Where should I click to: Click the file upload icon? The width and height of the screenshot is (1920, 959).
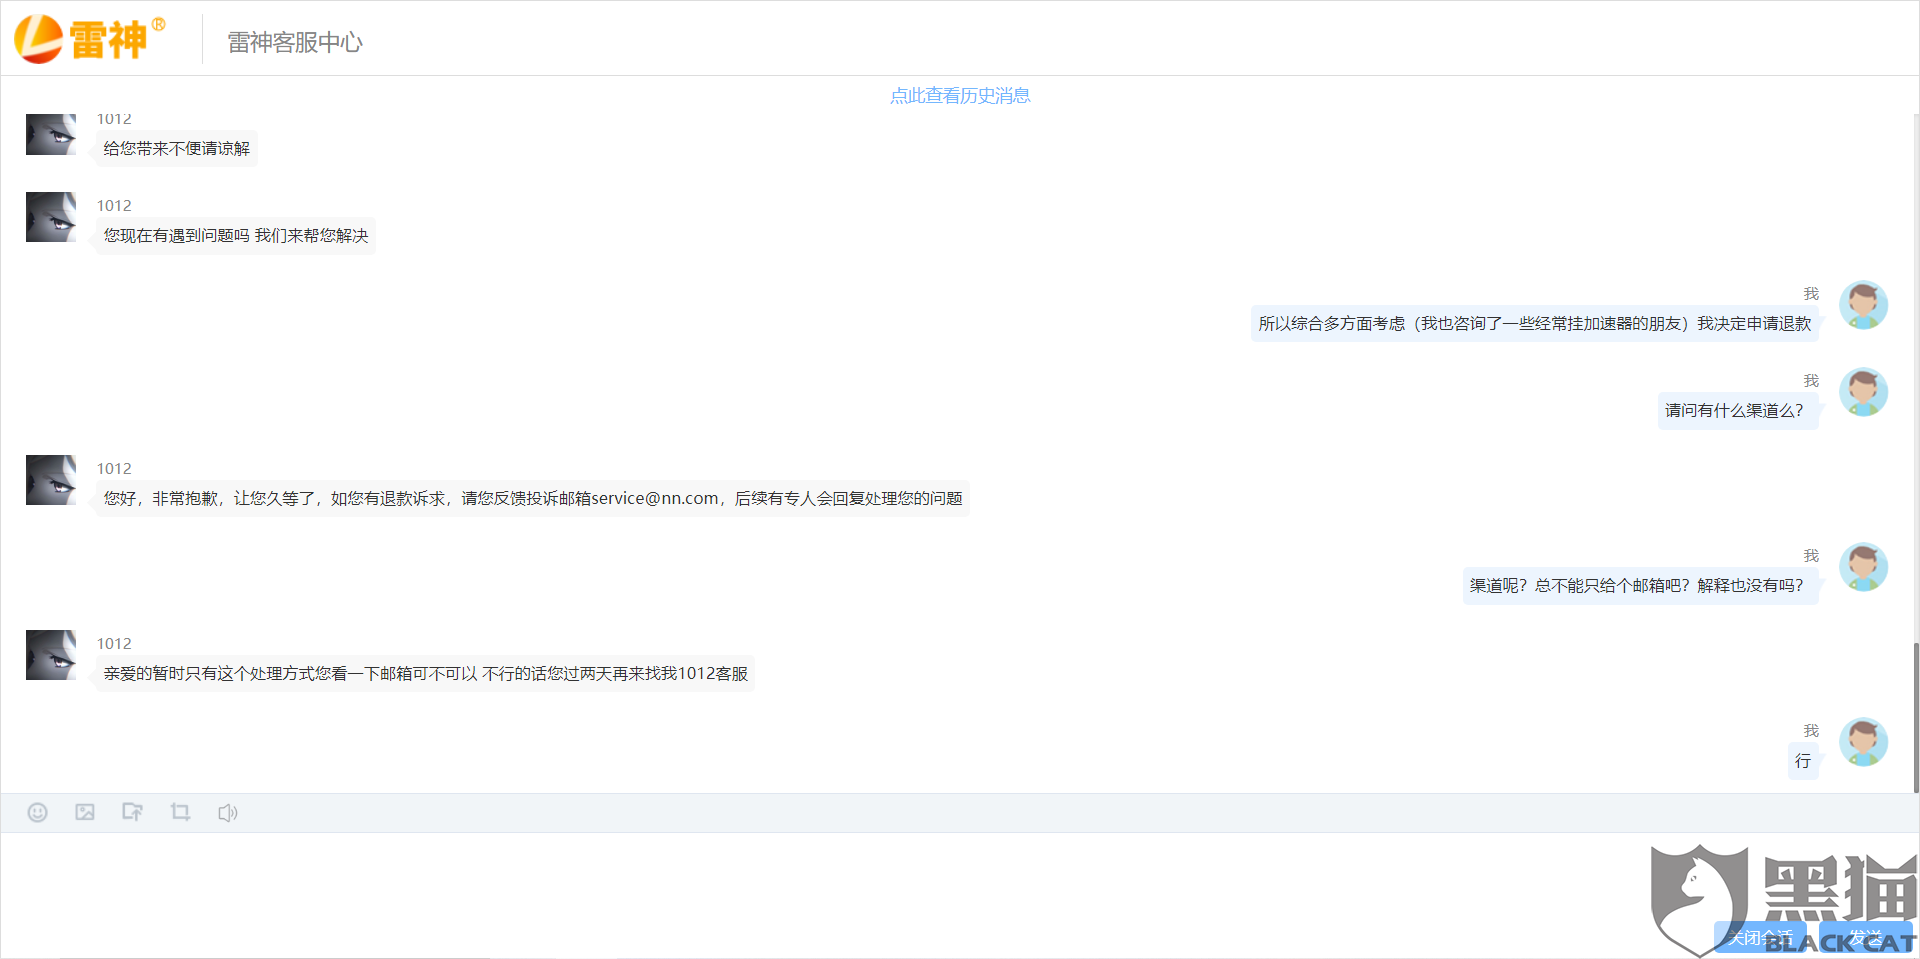tap(132, 812)
